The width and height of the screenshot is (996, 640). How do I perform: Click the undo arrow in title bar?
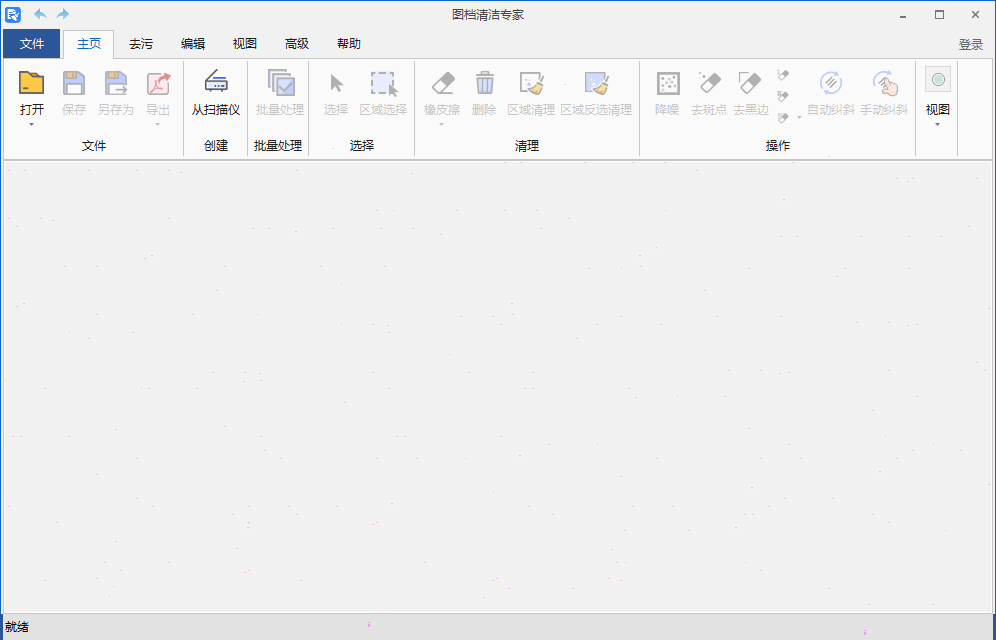click(x=40, y=14)
